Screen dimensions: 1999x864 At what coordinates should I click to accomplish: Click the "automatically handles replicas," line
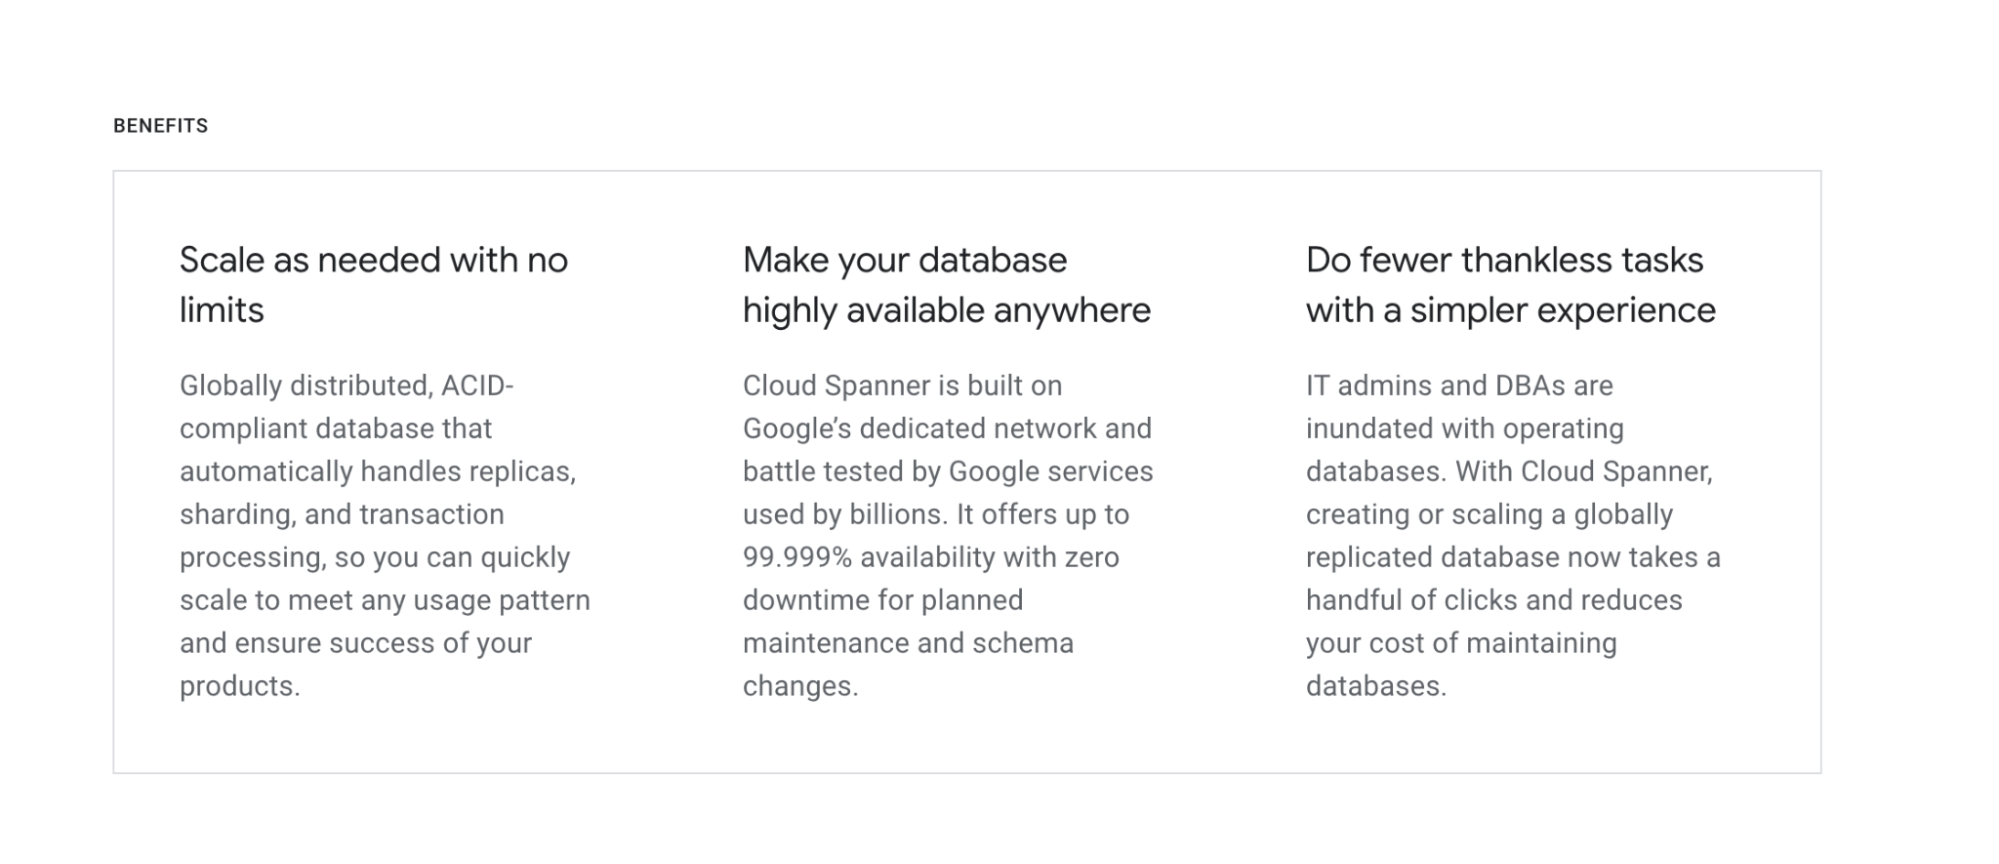(x=378, y=472)
